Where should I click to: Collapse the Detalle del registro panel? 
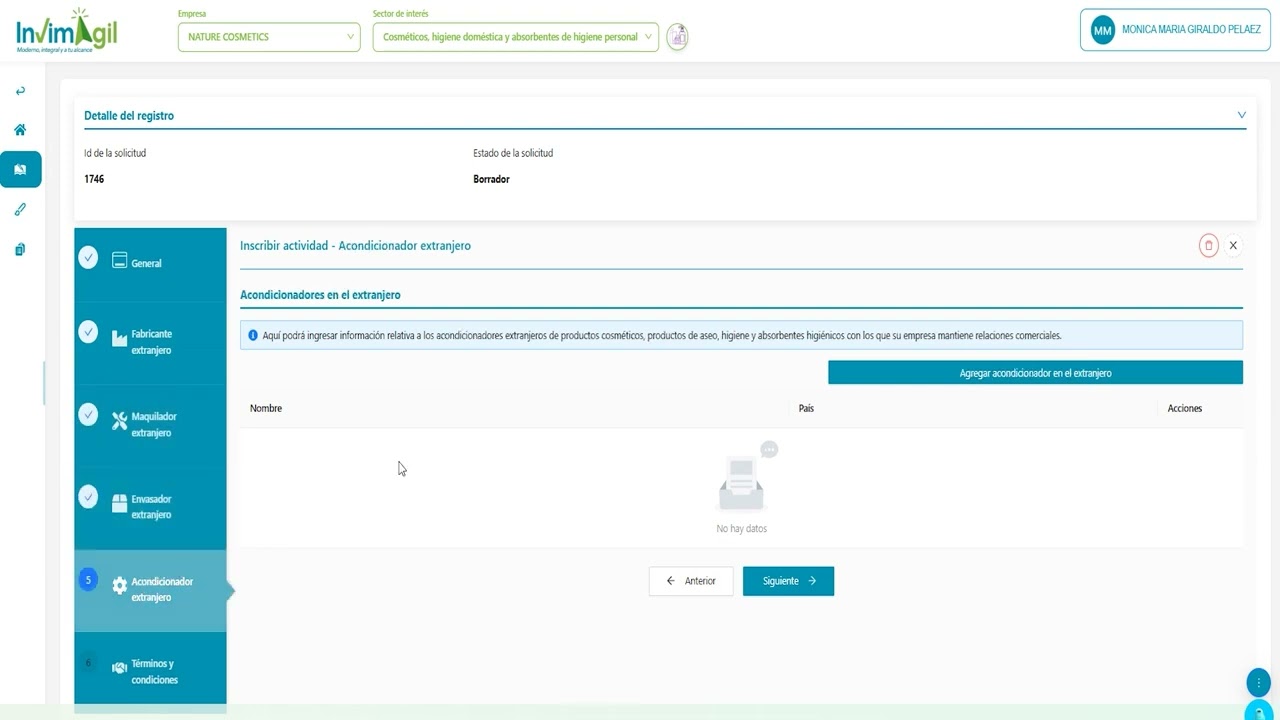pos(1241,115)
